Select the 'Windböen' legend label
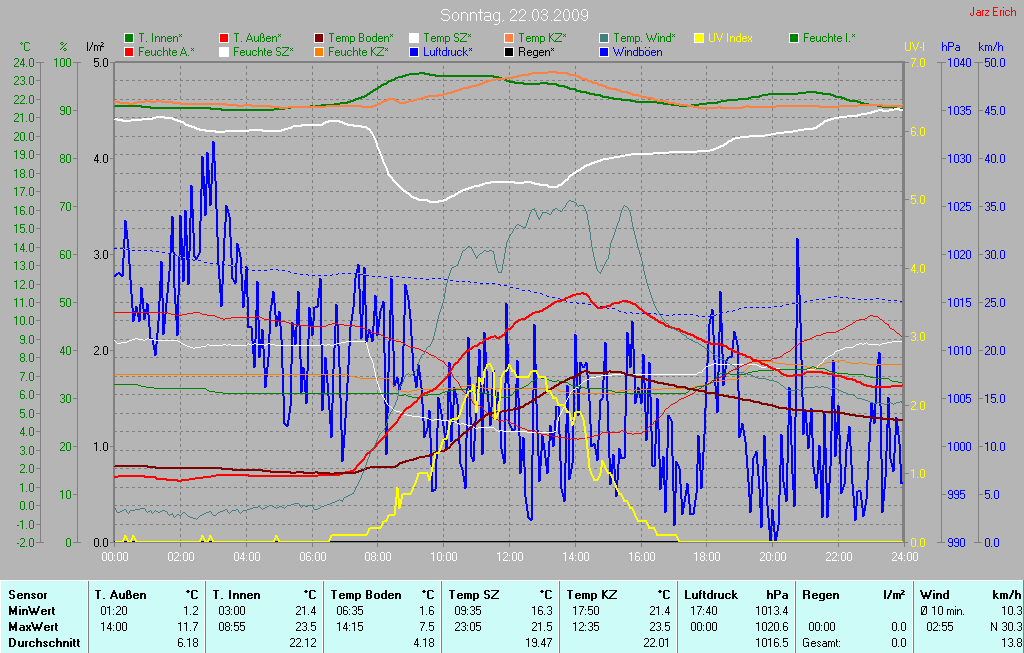1024x653 pixels. (638, 52)
